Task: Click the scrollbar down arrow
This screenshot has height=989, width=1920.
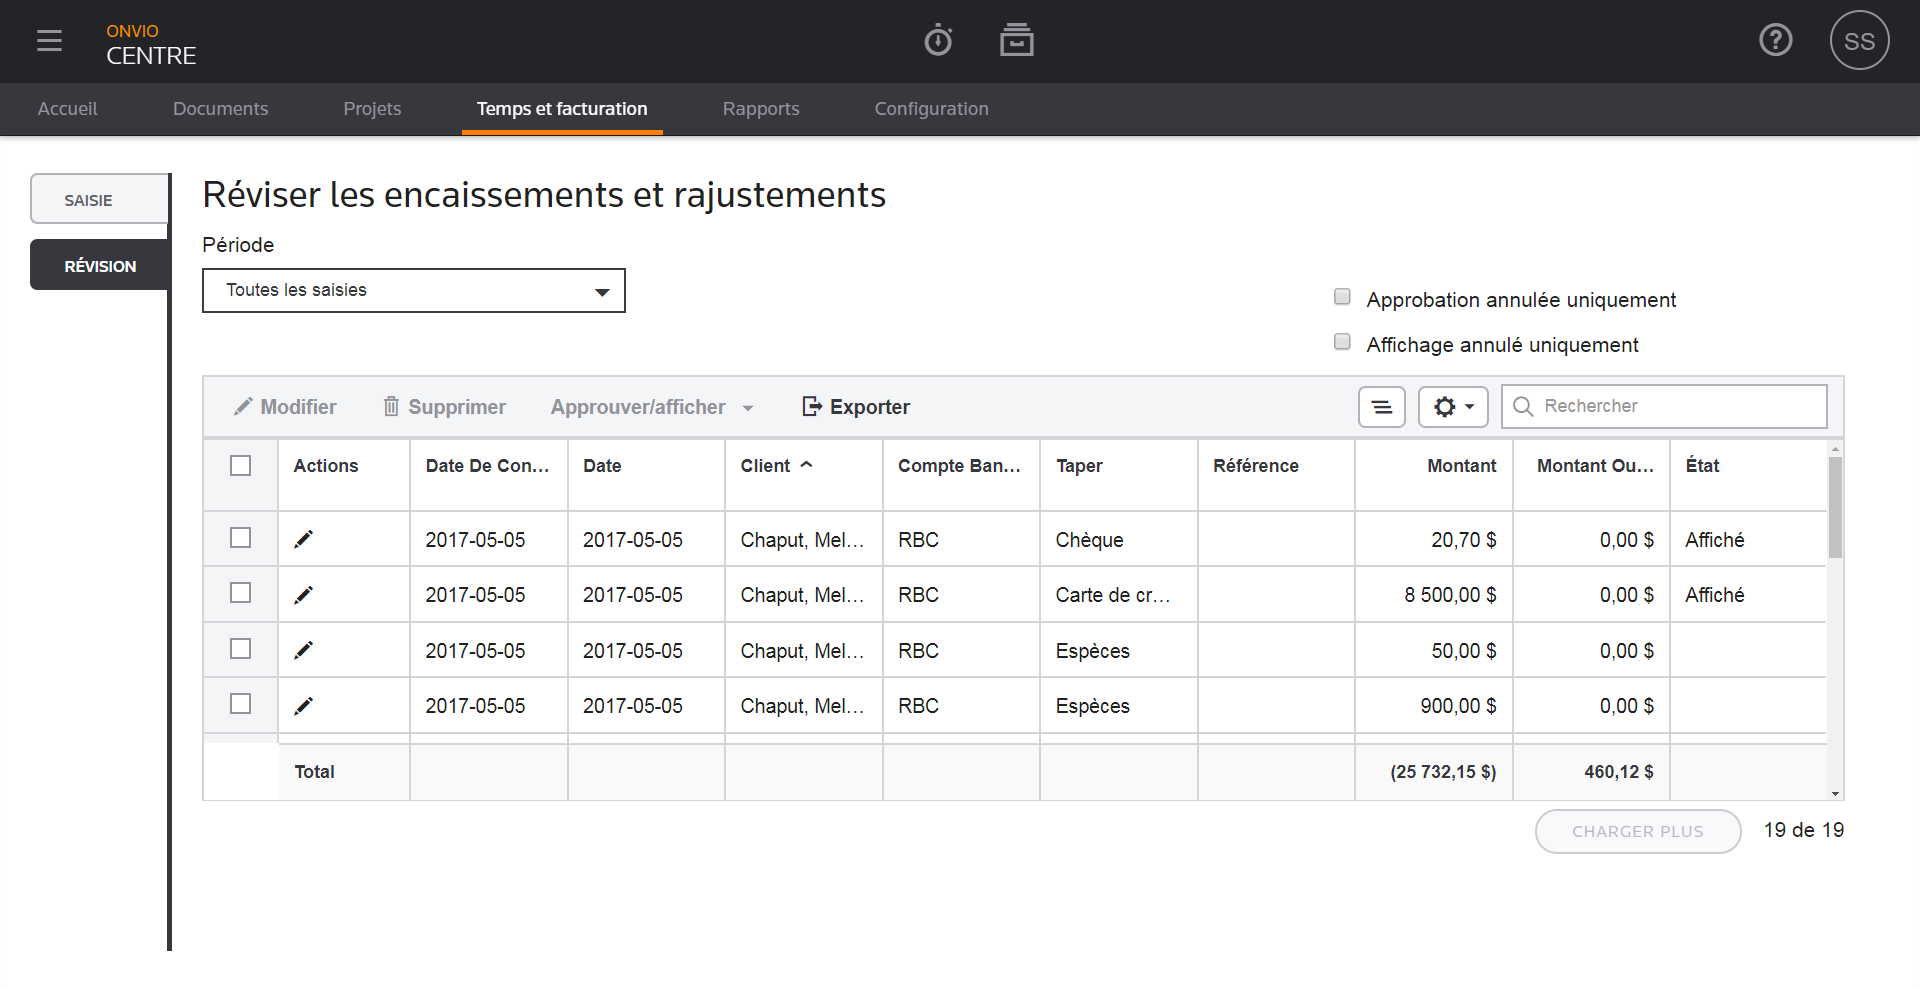Action: click(1835, 793)
